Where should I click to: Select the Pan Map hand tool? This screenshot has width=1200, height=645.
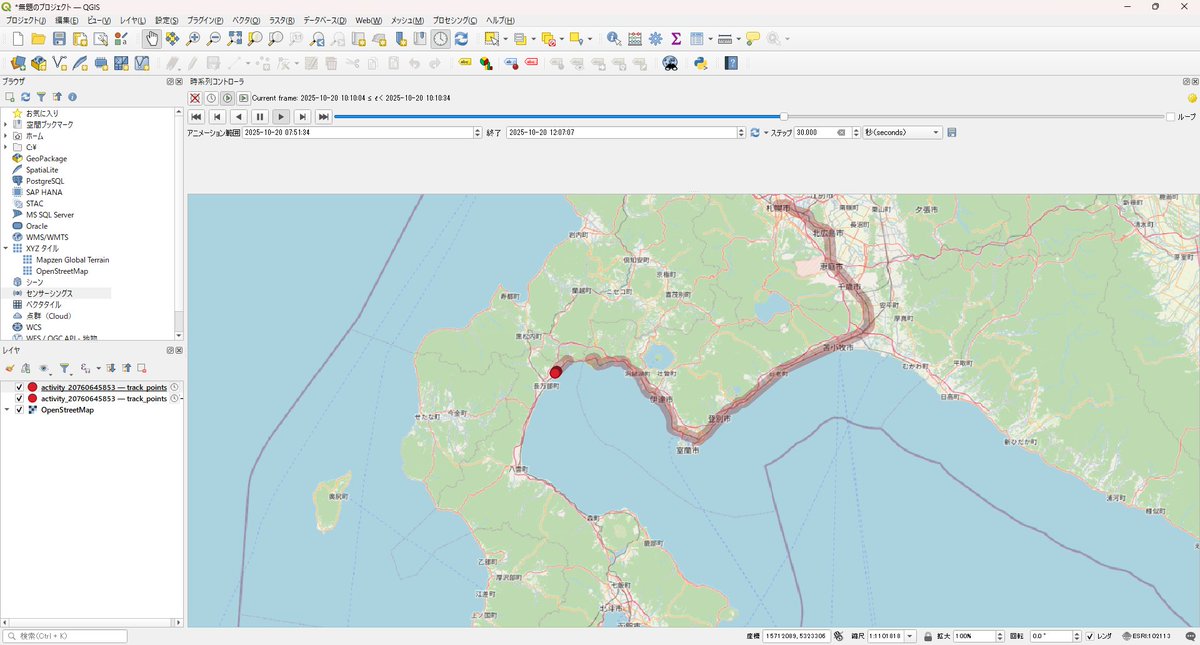(x=151, y=39)
